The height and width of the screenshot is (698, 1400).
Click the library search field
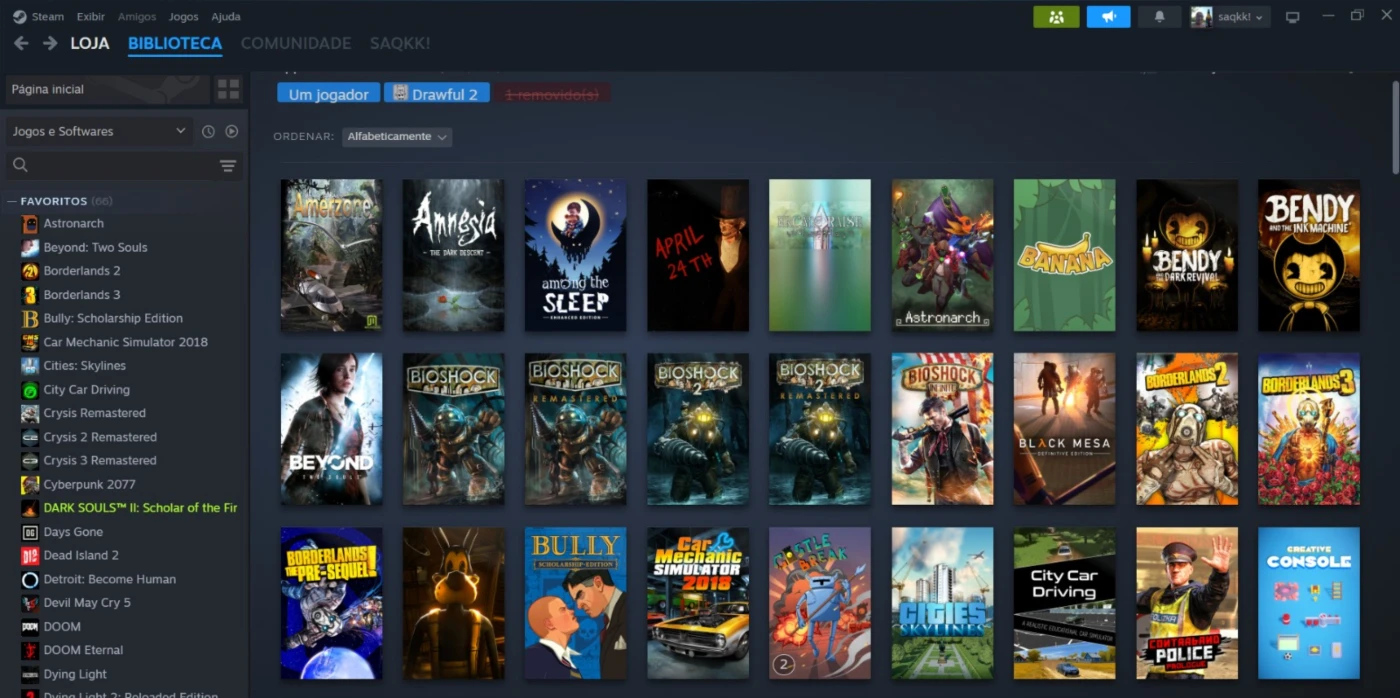coord(112,165)
